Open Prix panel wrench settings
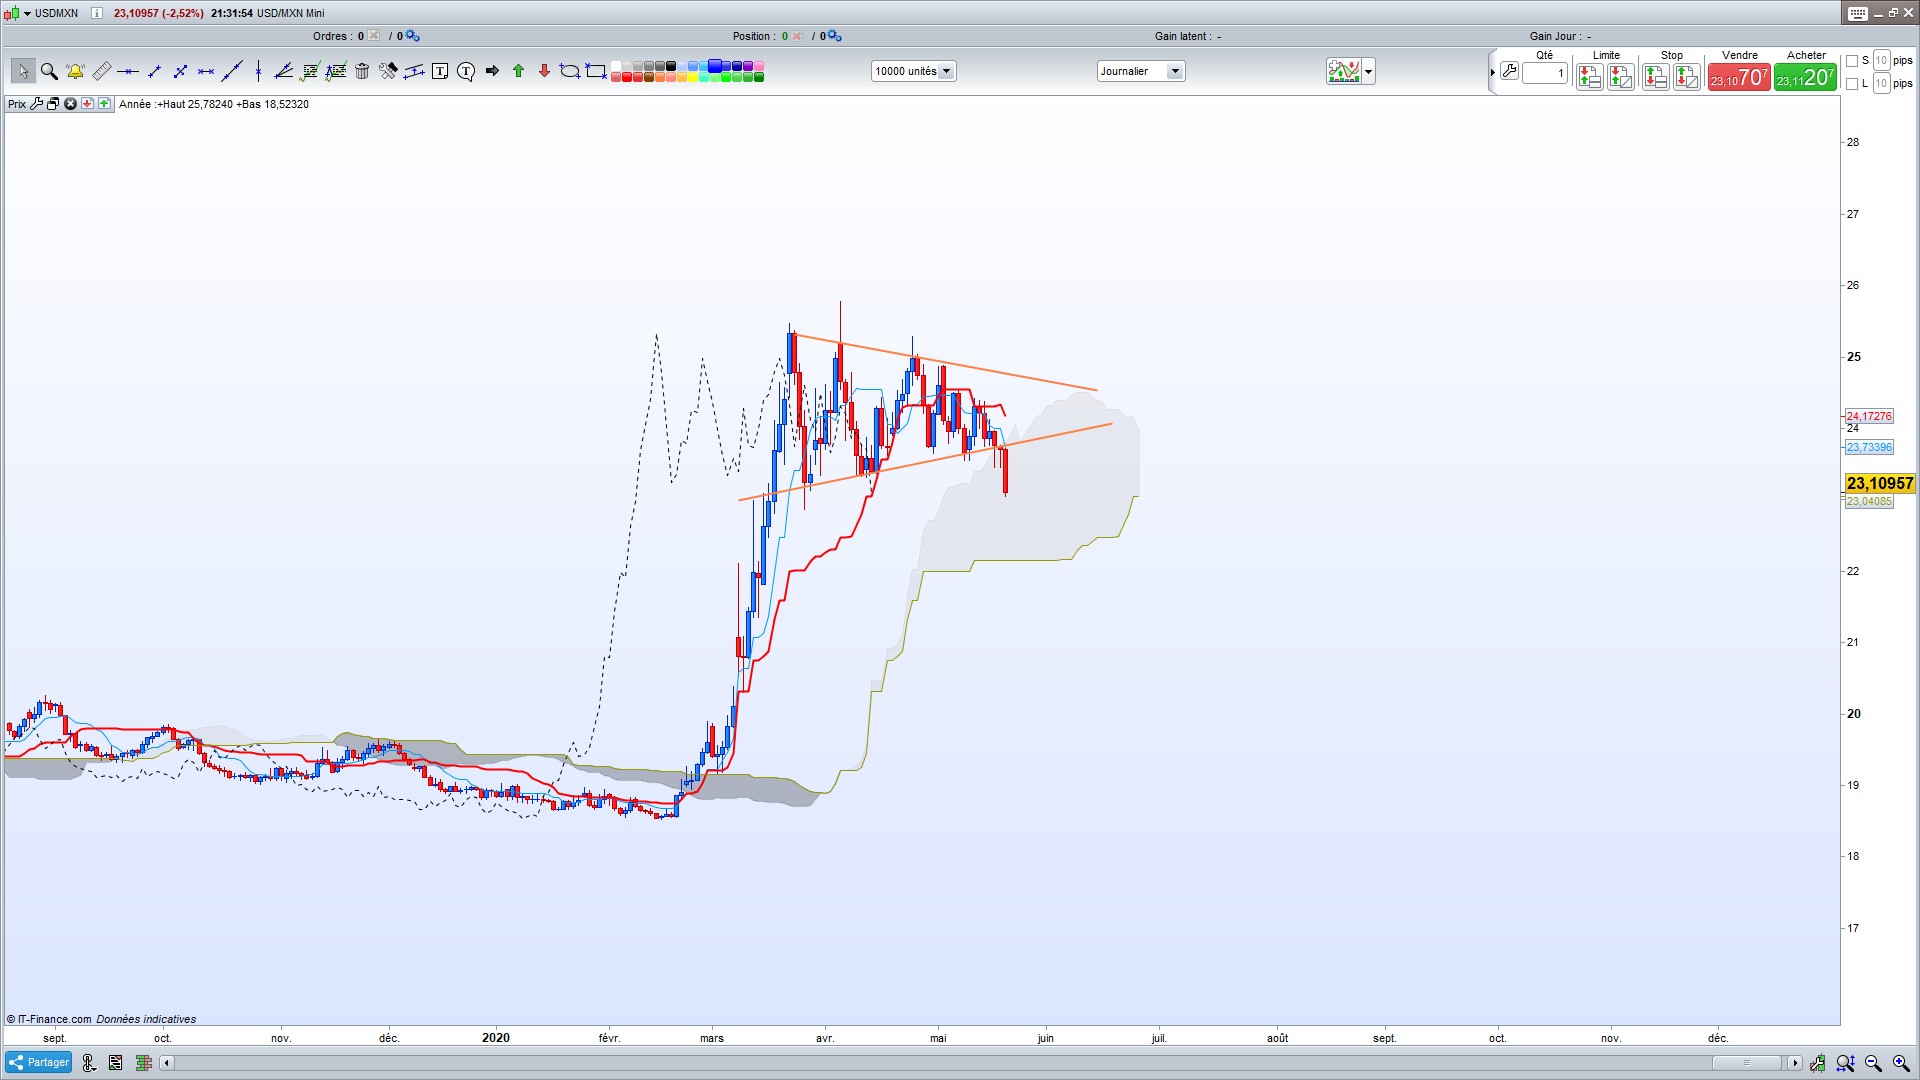 (x=37, y=104)
